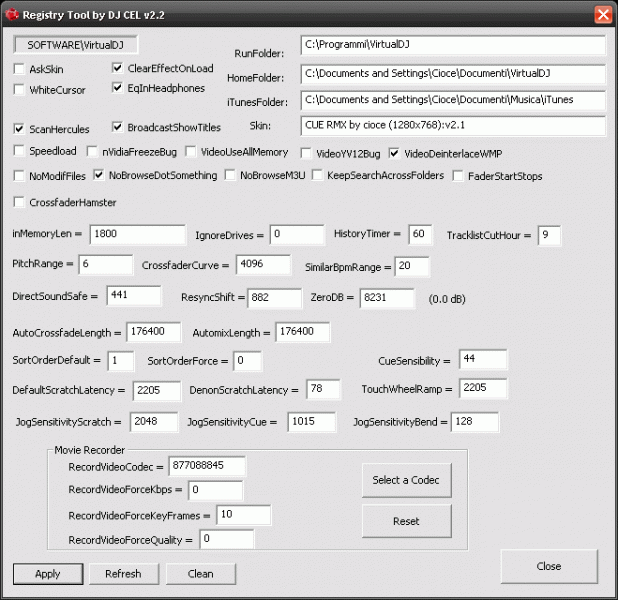Edit the RunFolder path field

point(453,45)
